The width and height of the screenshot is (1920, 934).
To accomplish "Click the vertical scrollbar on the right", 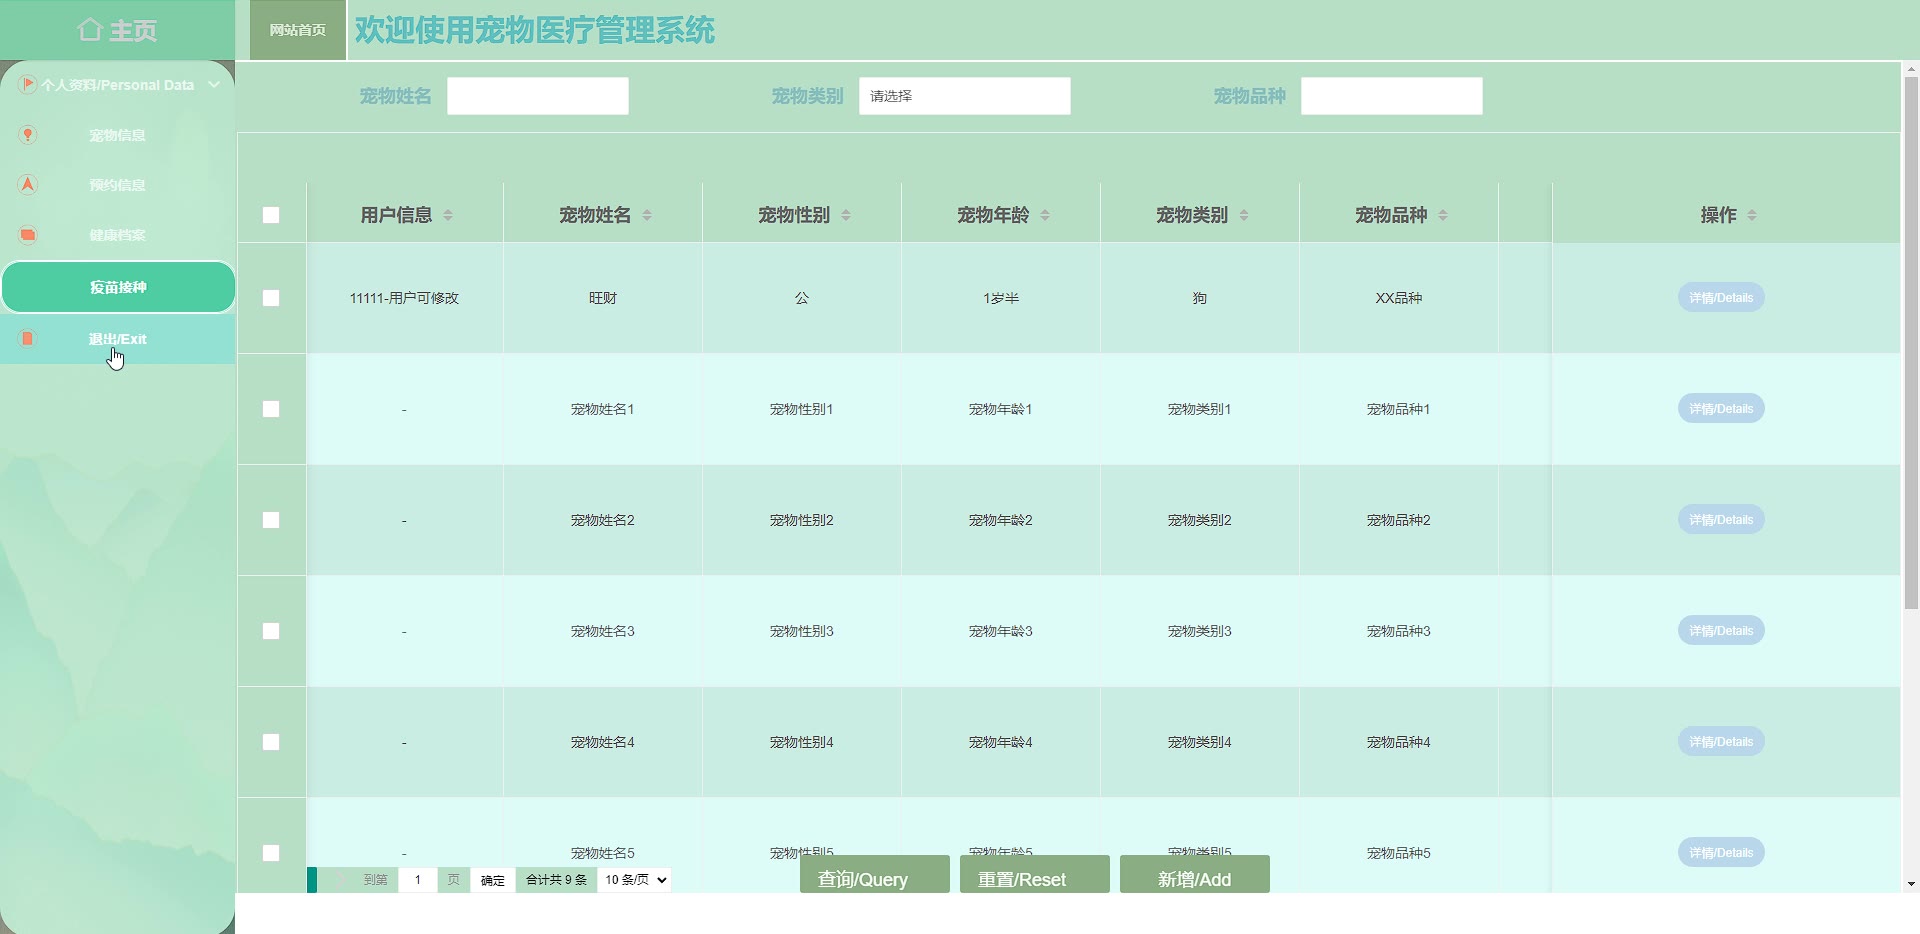I will point(1911,340).
